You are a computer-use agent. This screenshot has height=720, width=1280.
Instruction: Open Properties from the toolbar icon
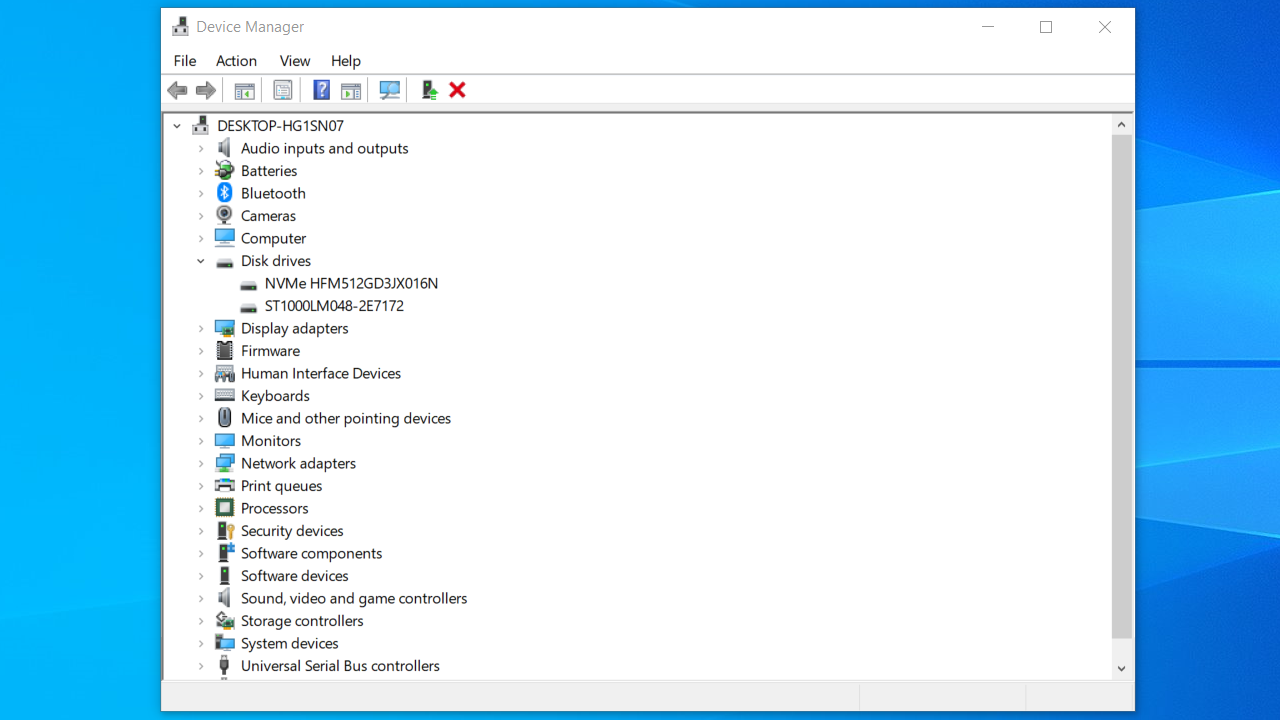point(283,91)
